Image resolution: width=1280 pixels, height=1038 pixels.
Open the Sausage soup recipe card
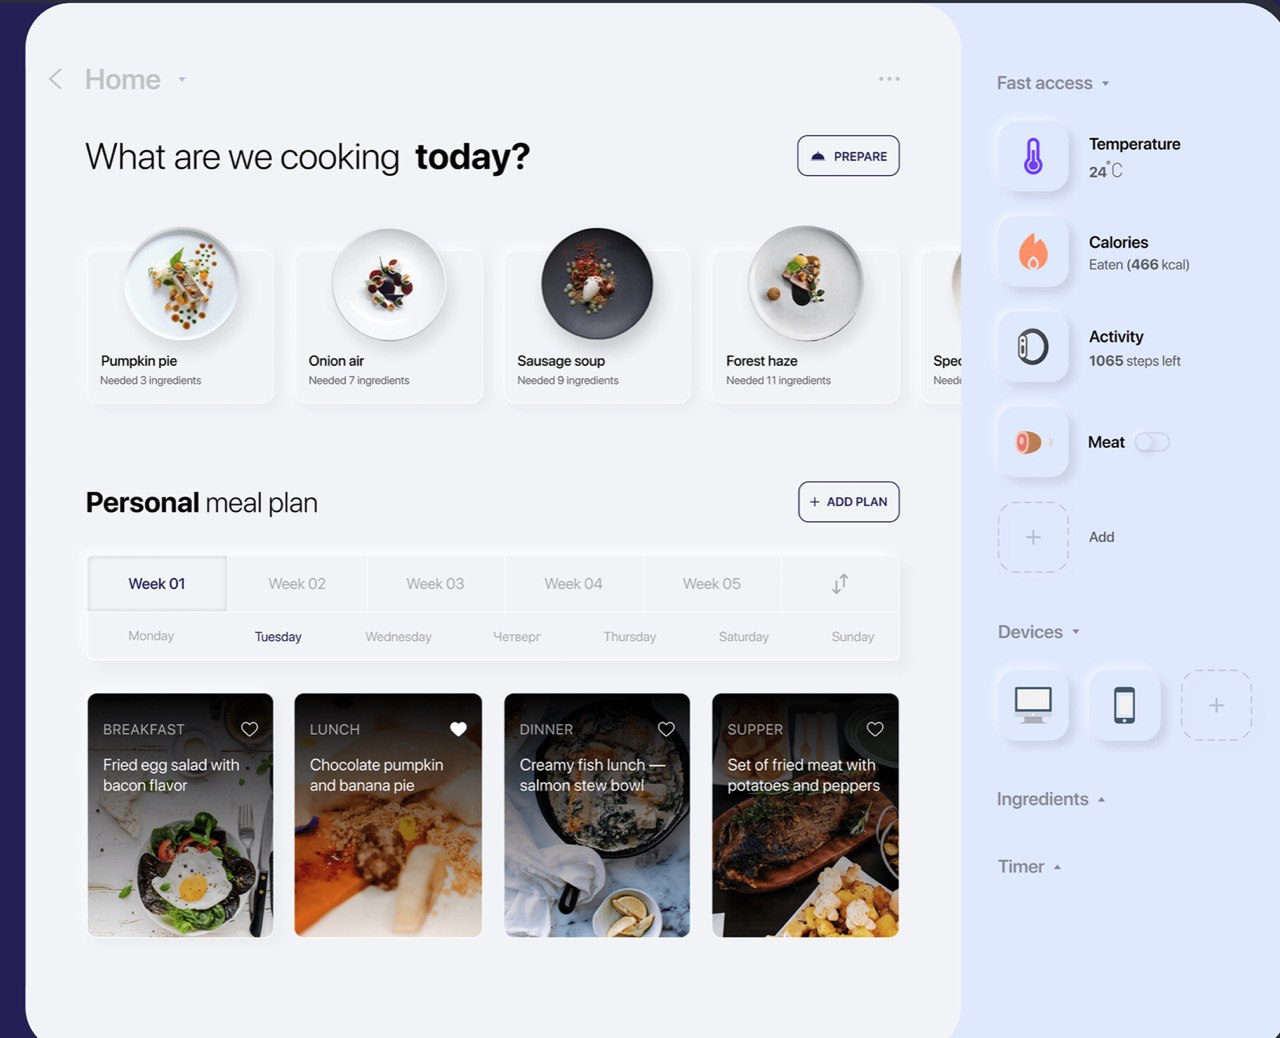point(597,316)
